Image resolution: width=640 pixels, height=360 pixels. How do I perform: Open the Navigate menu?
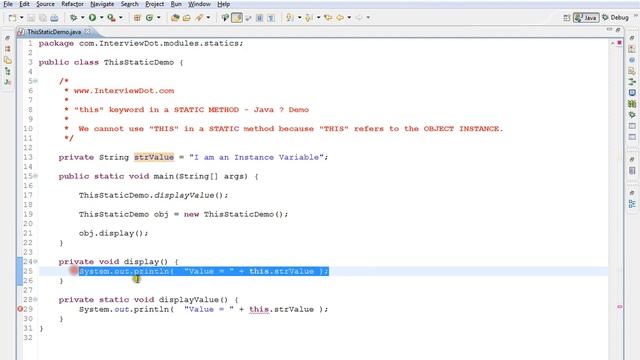[102, 4]
